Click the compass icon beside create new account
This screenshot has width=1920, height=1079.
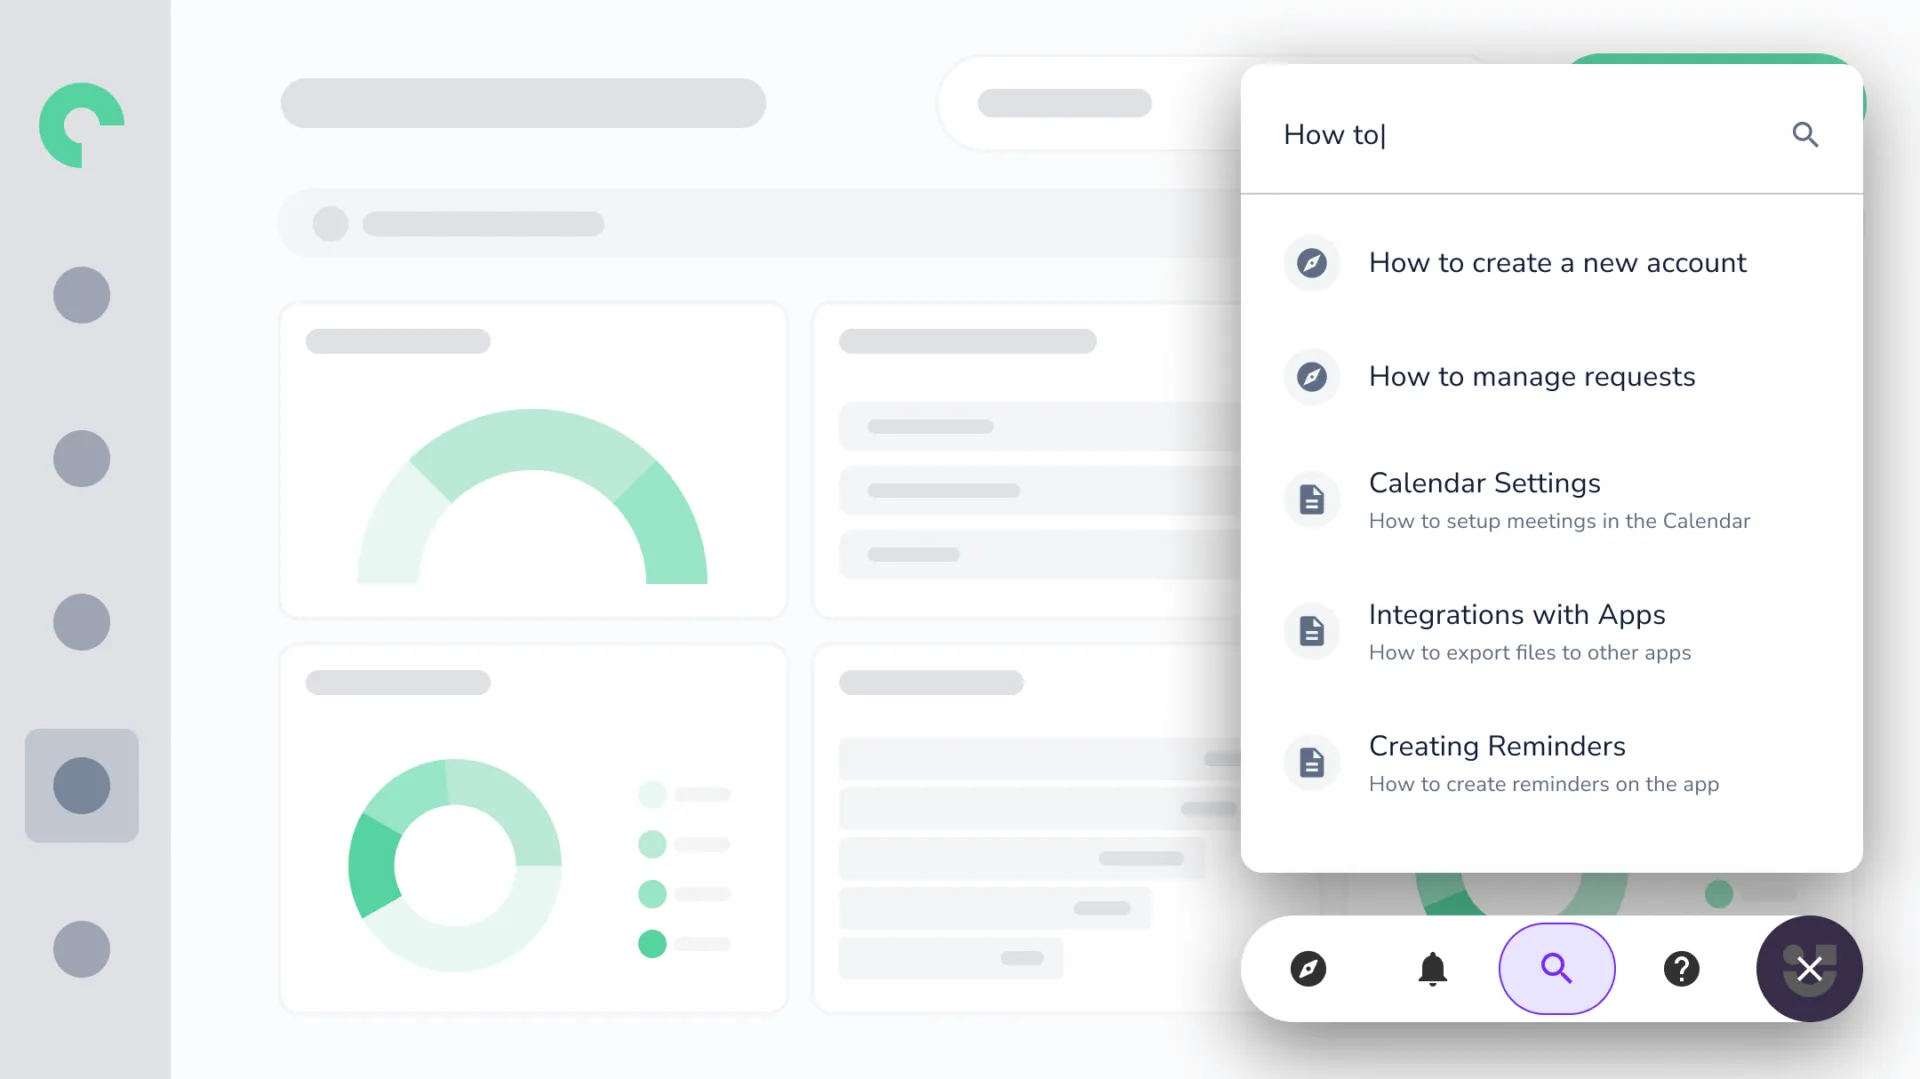click(1311, 263)
